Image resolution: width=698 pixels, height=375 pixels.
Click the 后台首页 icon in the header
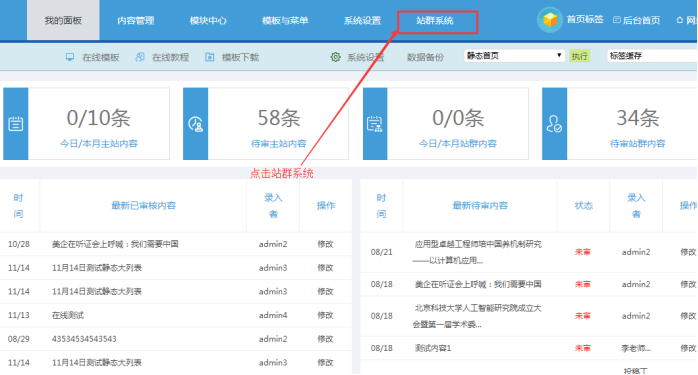point(617,20)
